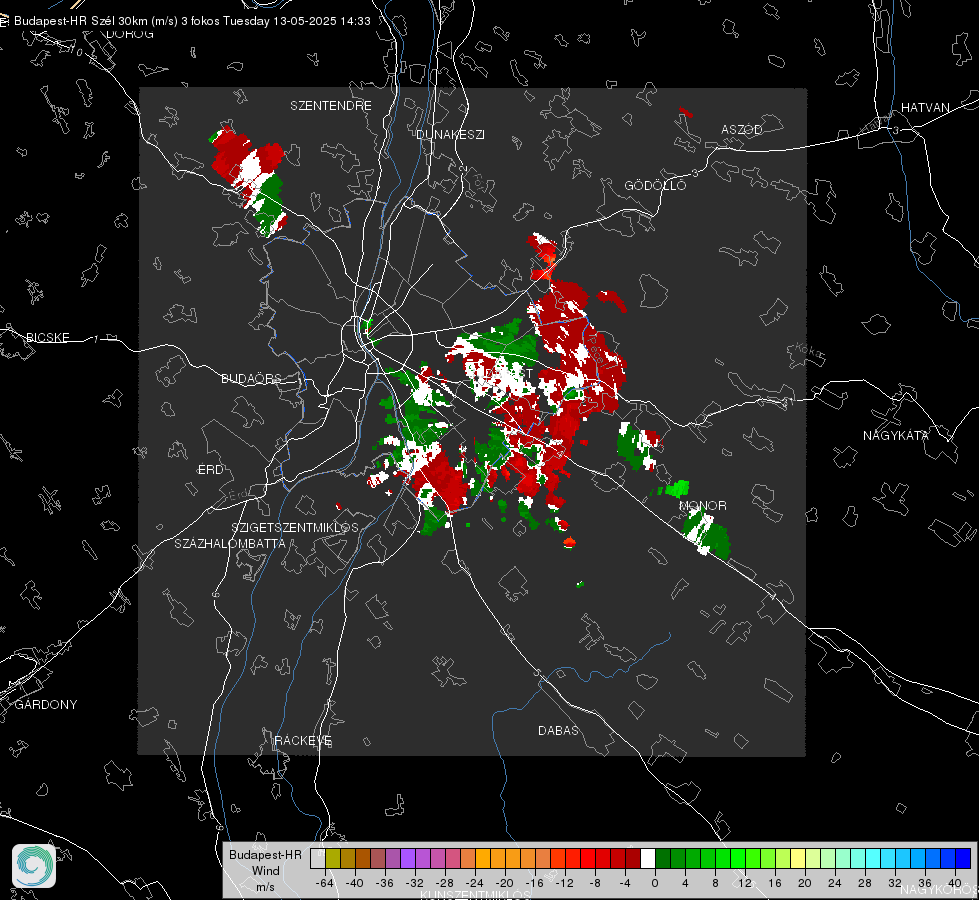Click the RÁCKEVE town label
Screen dimensions: 979x900
303,741
